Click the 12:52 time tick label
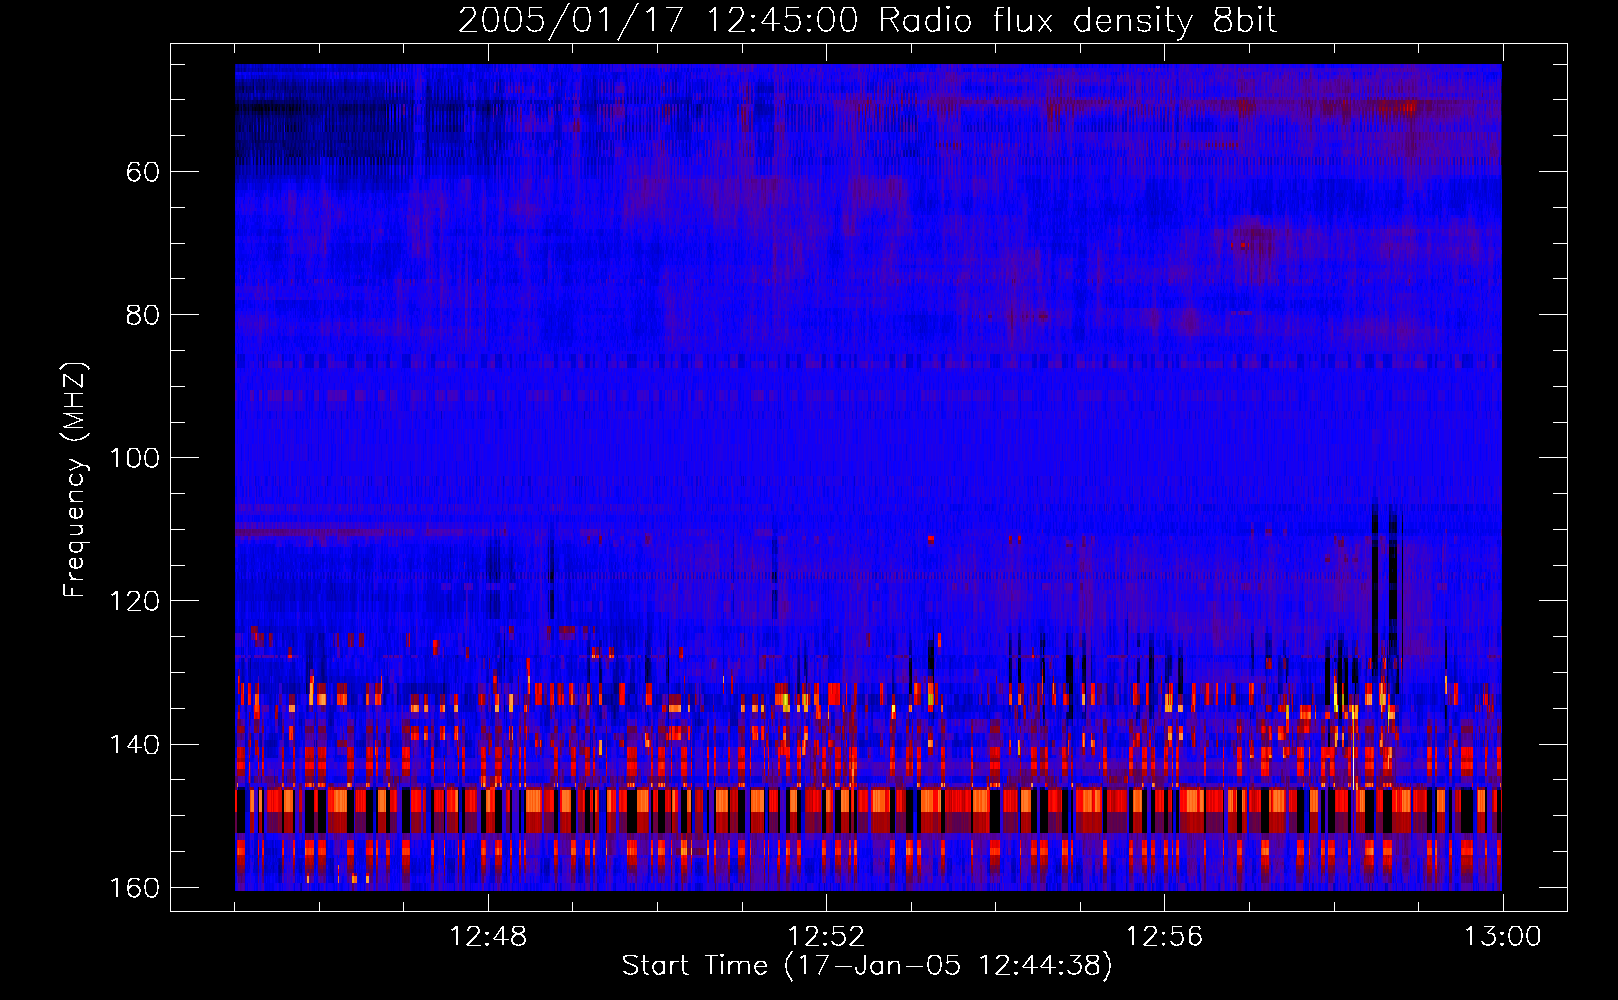Screen dimensions: 1618x1000 (x=826, y=937)
